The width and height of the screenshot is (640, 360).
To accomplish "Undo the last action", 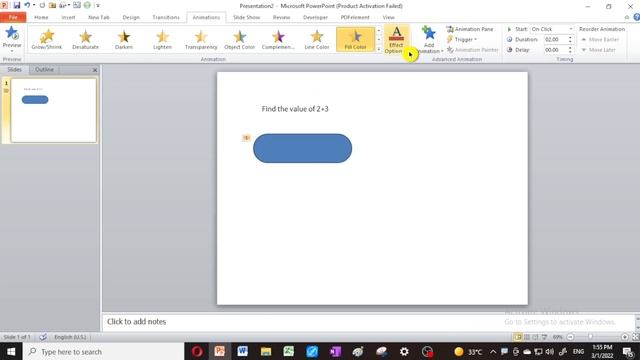I will coord(27,5).
